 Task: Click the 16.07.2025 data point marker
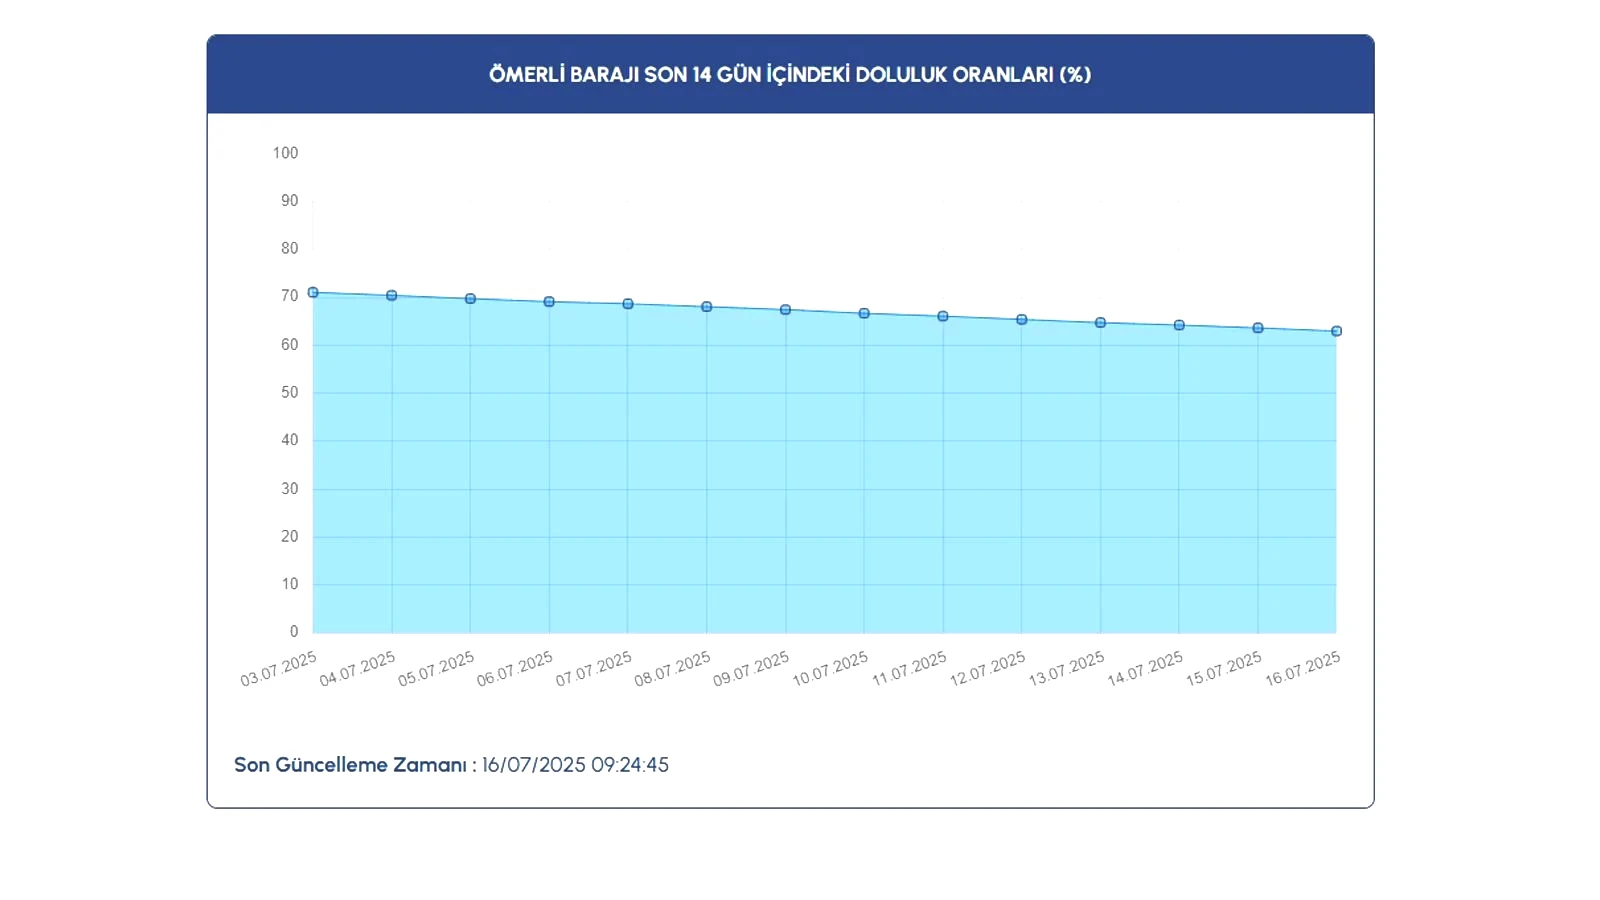click(x=1336, y=331)
